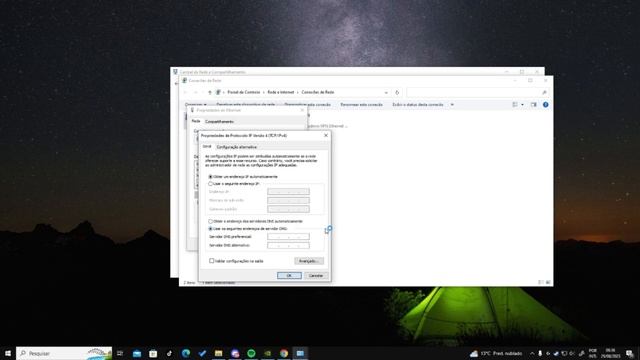Click the search magnifier icon
Viewport: 640px width, 360px height.
pos(544,93)
